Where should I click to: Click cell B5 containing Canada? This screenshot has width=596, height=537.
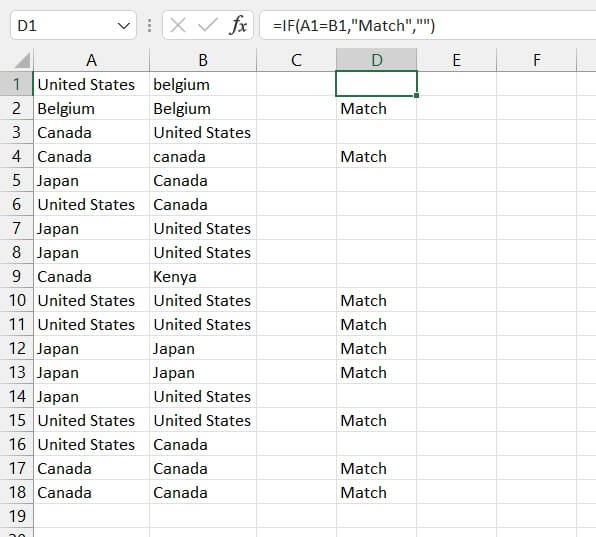click(x=203, y=180)
